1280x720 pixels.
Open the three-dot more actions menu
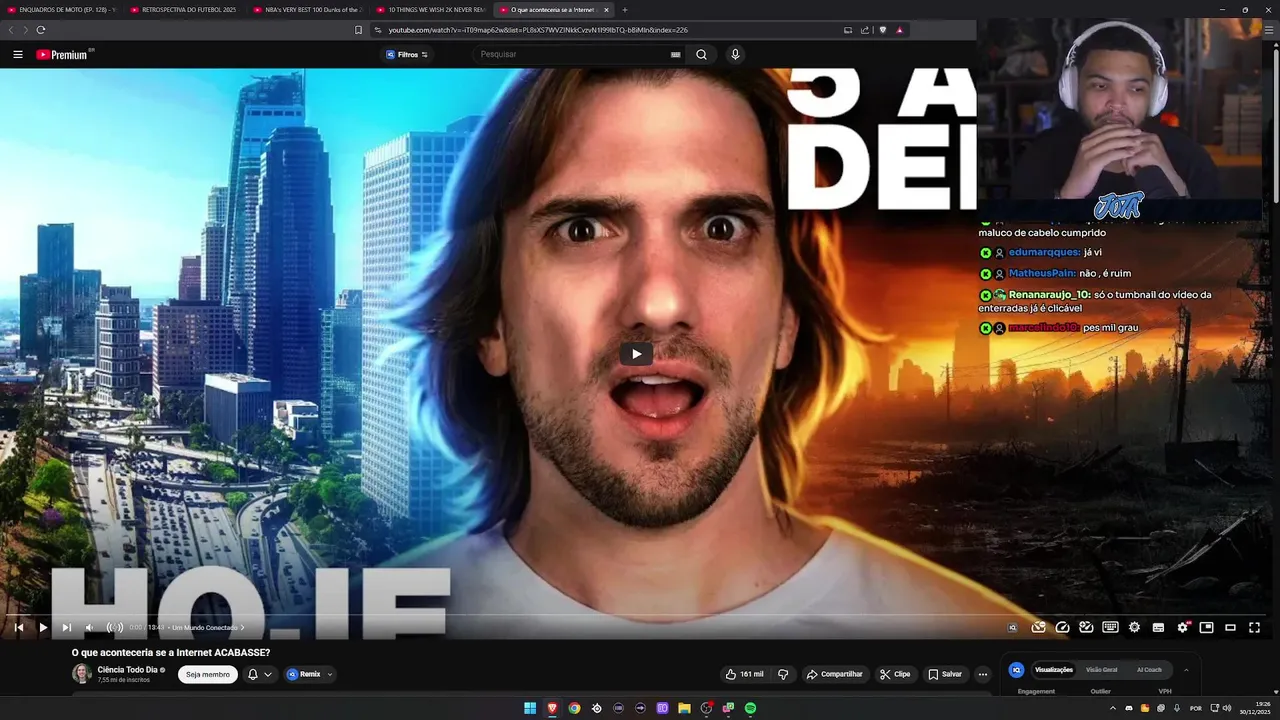(983, 674)
